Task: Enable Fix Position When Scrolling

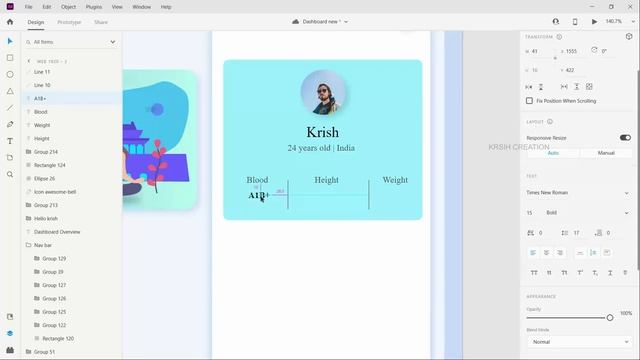Action: [x=529, y=101]
